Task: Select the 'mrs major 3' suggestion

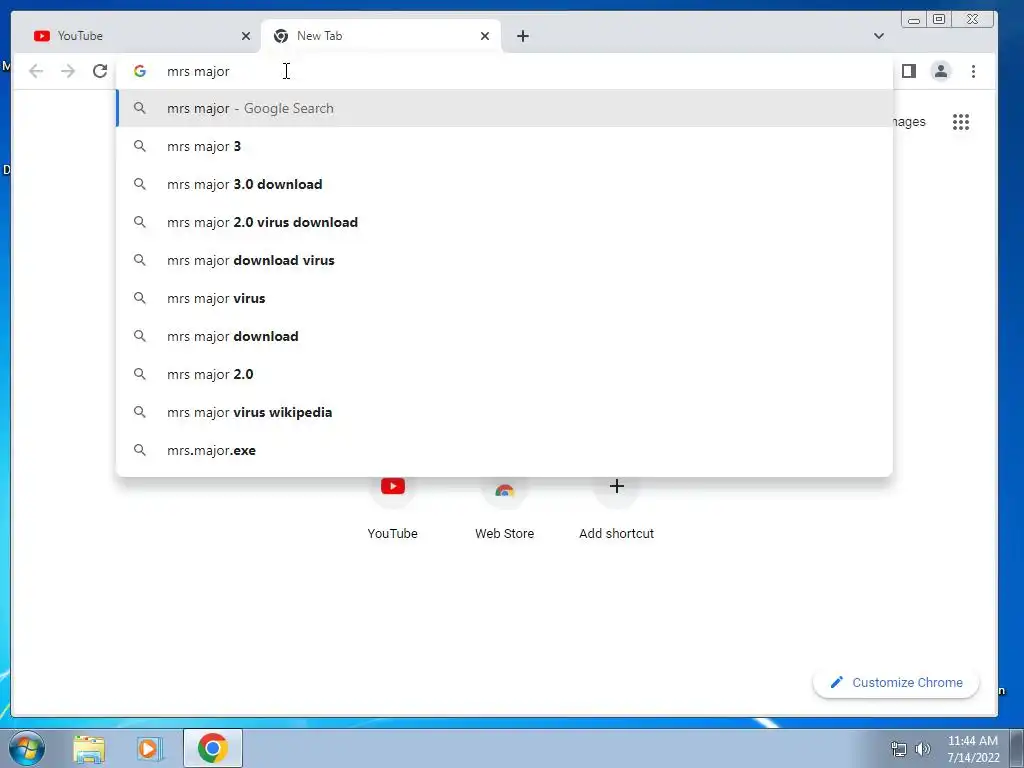Action: click(x=504, y=146)
